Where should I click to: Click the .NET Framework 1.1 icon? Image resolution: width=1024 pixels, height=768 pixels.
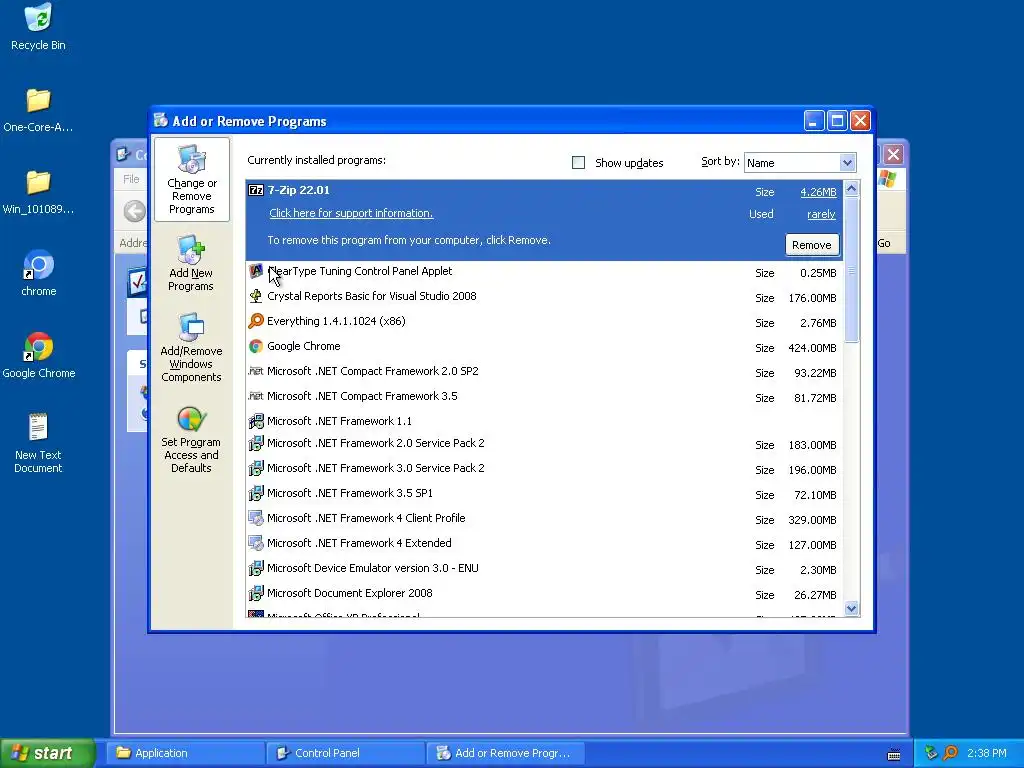coord(256,421)
